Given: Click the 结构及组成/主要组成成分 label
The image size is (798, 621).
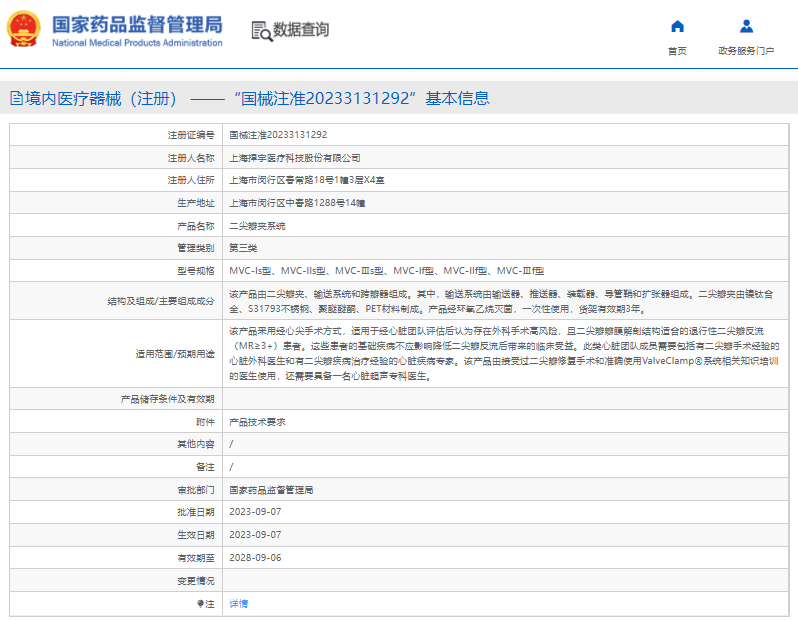Looking at the screenshot, I should point(161,301).
